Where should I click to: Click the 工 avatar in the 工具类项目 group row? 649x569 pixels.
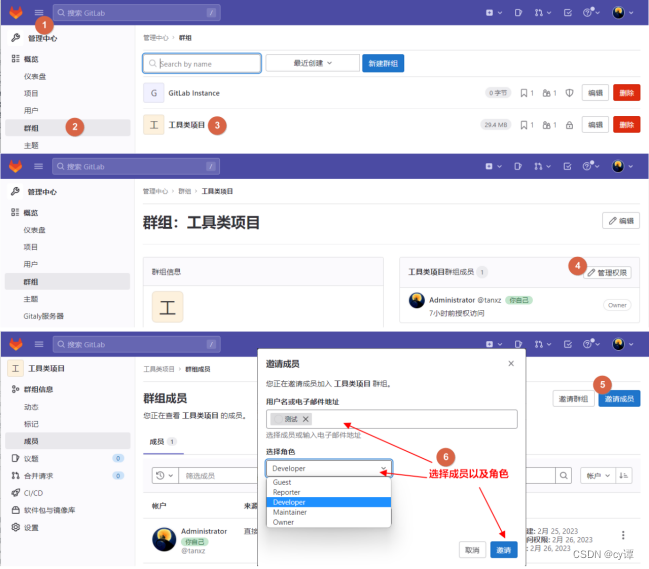154,125
